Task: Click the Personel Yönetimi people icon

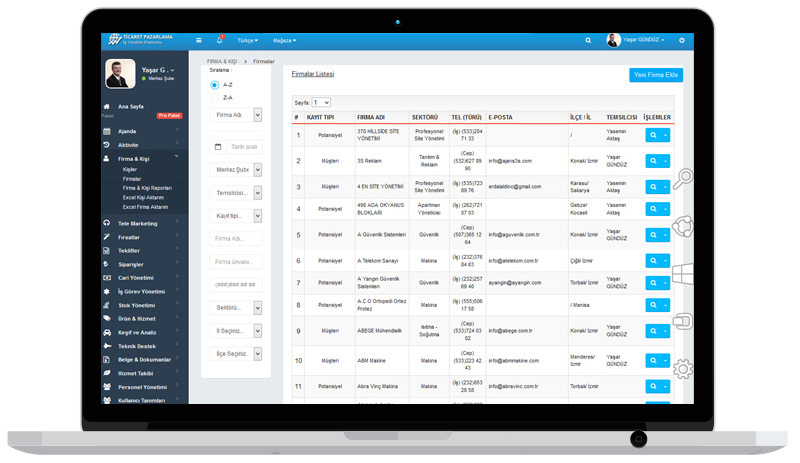Action: 107,387
